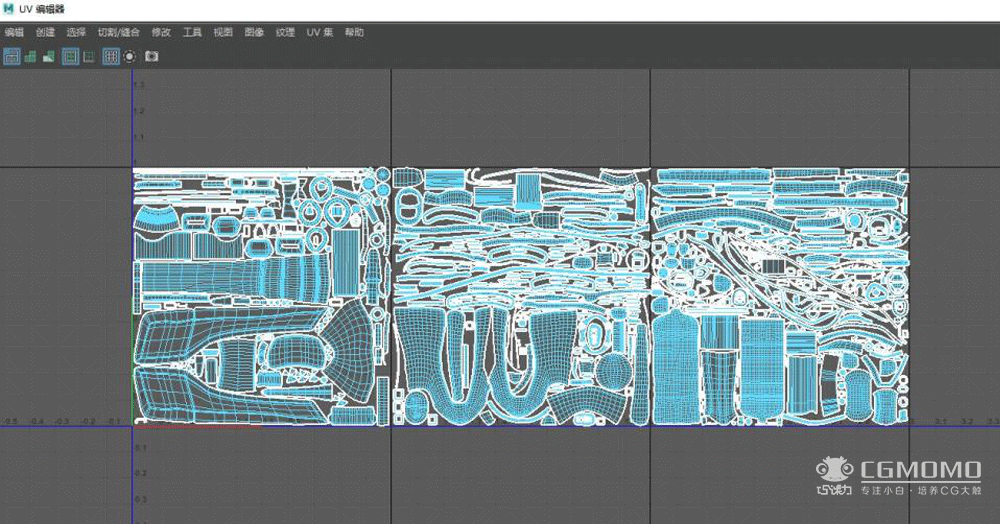This screenshot has height=524, width=1000.
Task: Click the first green shaded UV display icon
Action: click(30, 57)
